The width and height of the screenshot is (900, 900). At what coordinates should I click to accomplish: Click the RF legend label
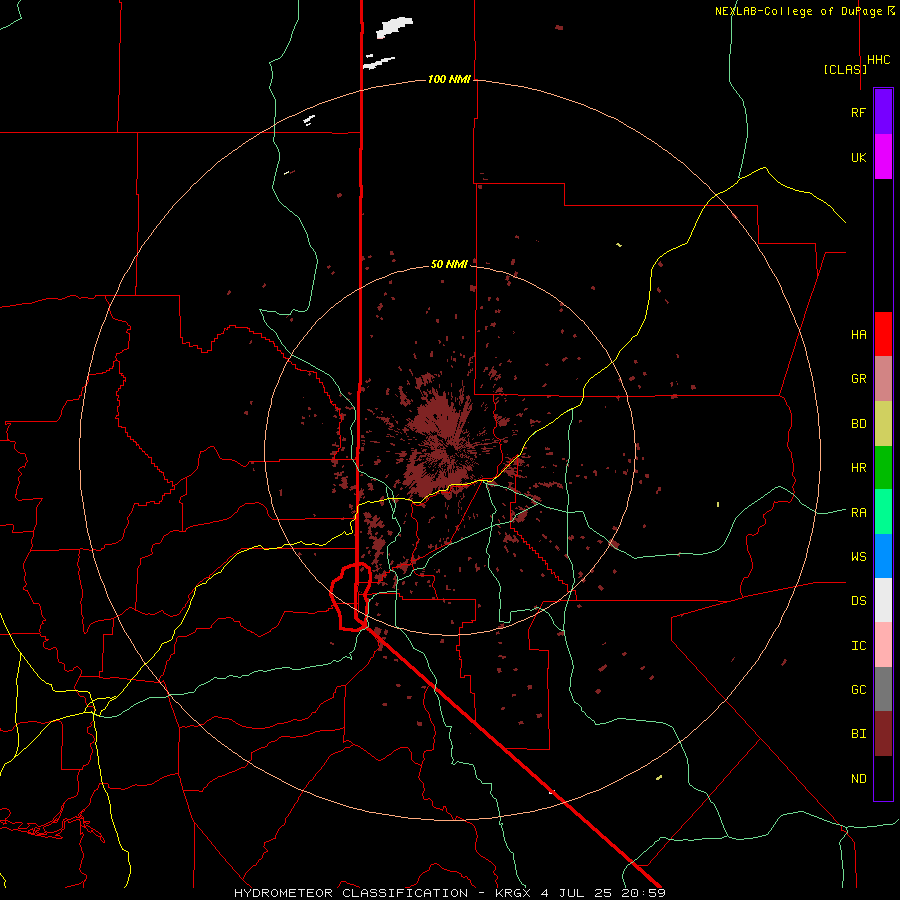pyautogui.click(x=858, y=113)
